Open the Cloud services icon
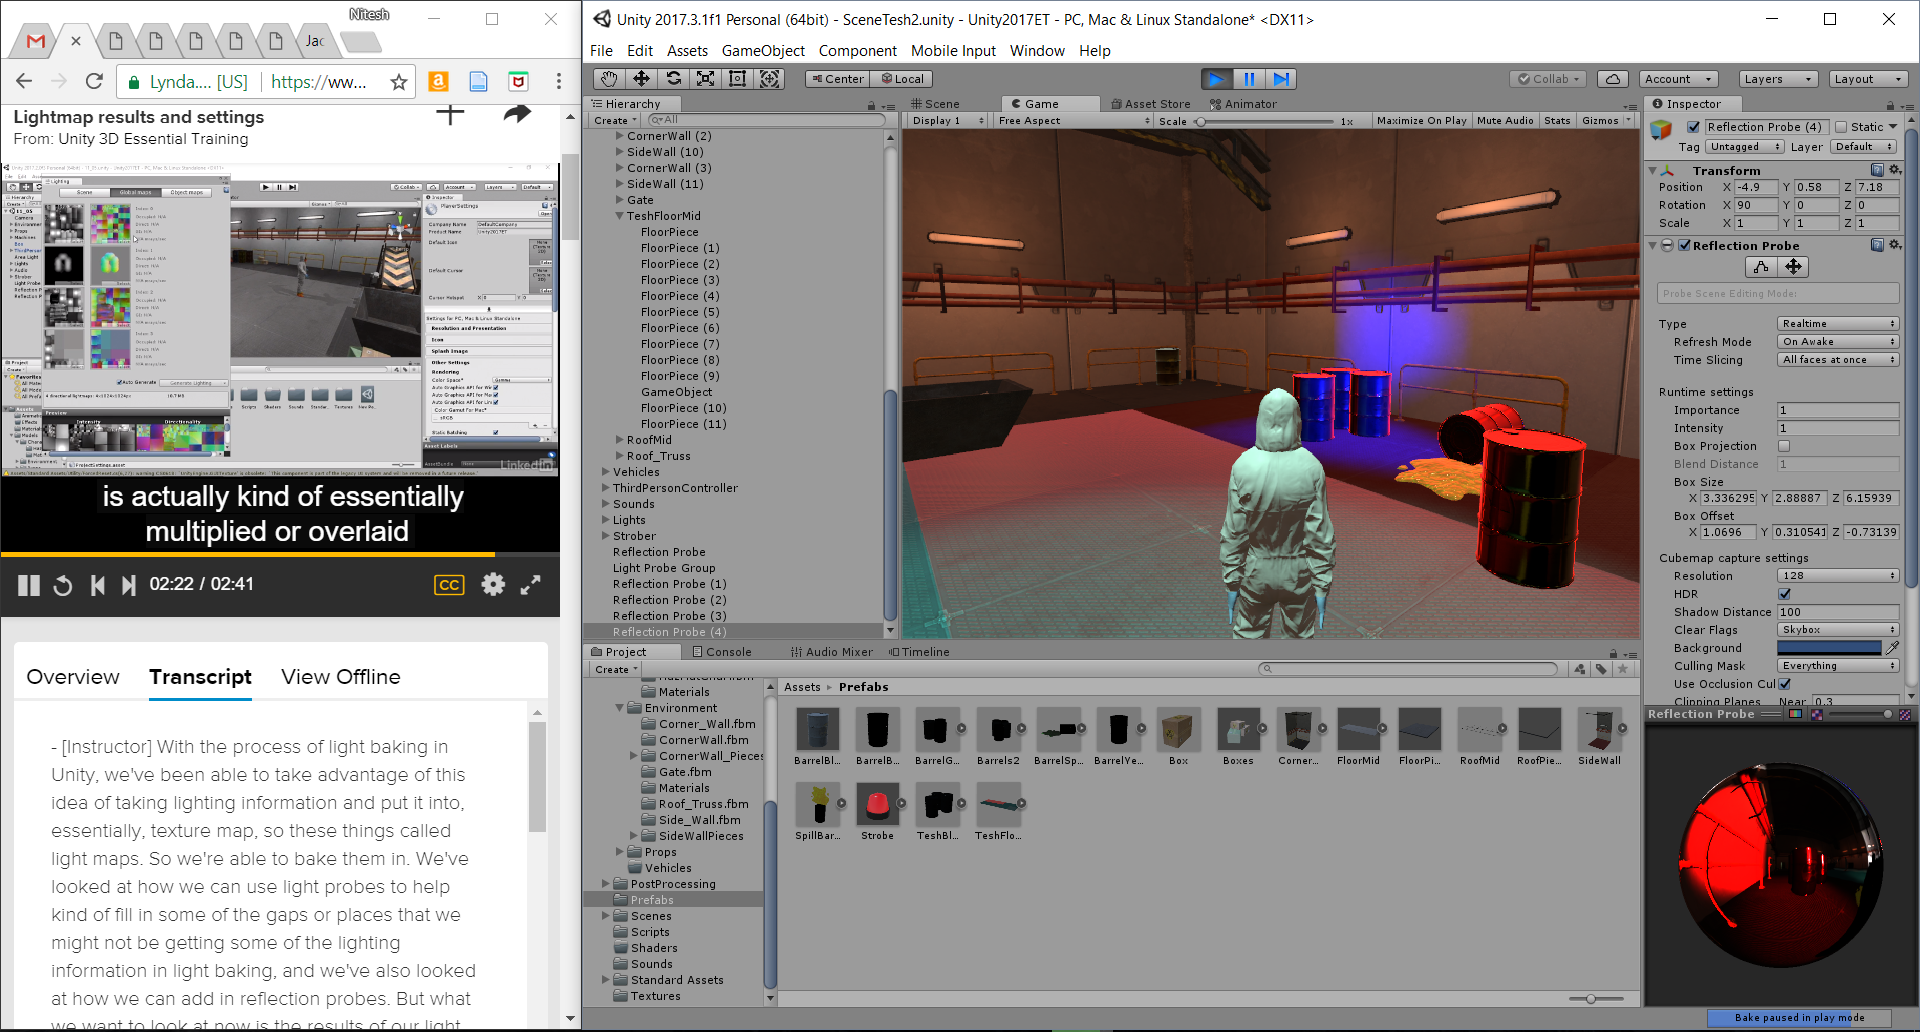1920x1032 pixels. (1612, 79)
